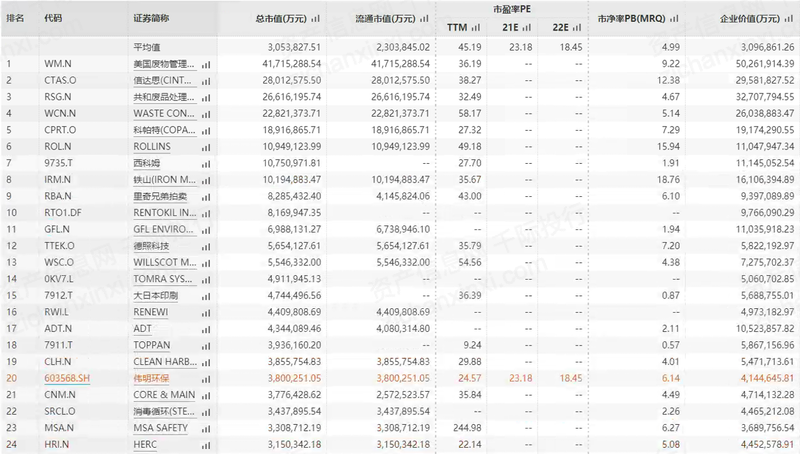Open chart icon for IRM.N row
The height and width of the screenshot is (454, 800).
pos(206,181)
